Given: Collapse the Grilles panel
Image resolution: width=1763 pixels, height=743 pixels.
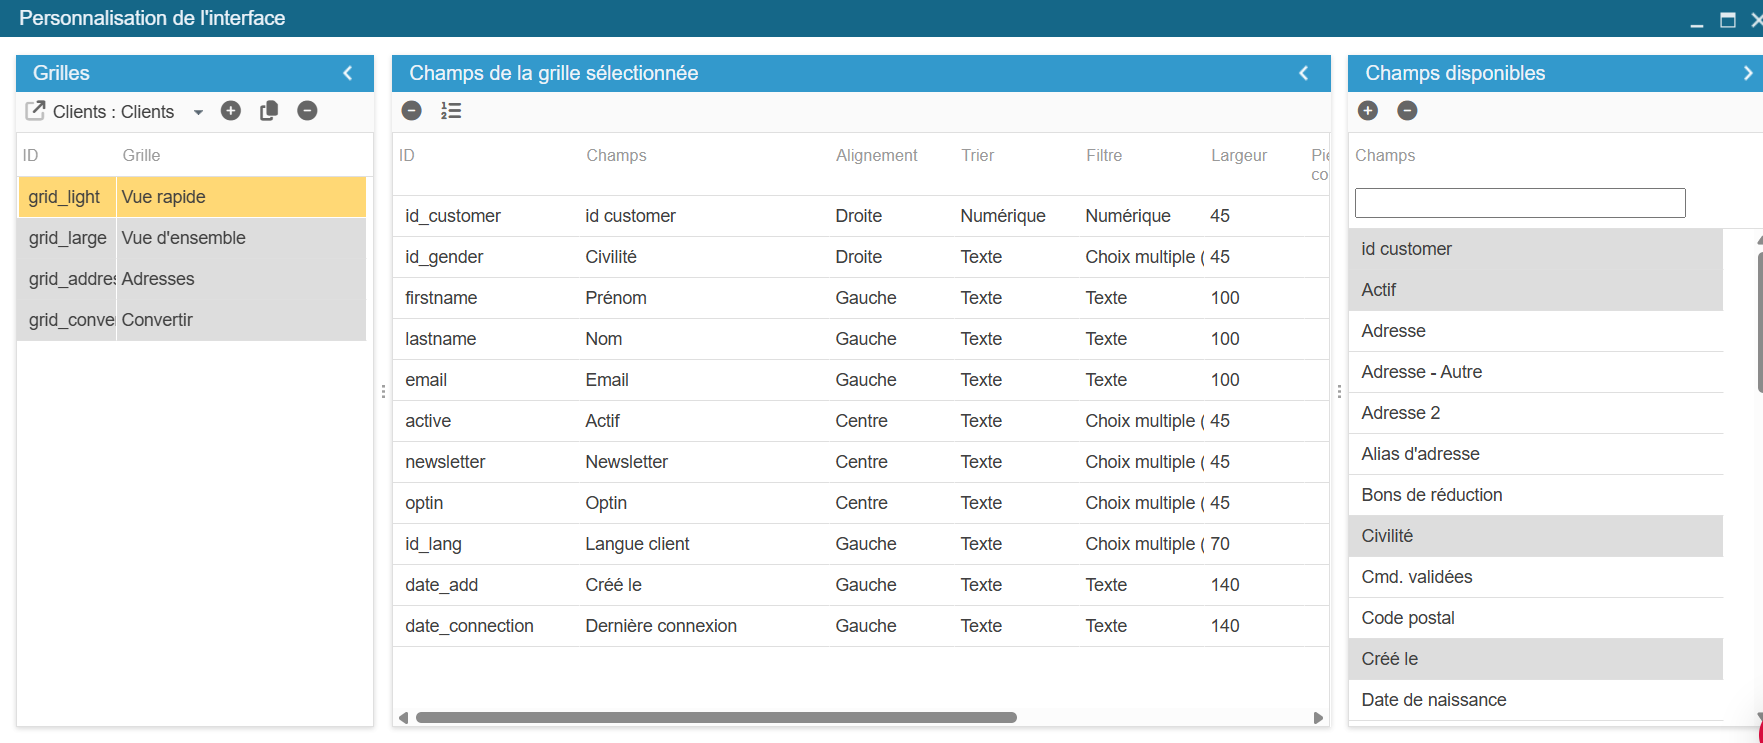Looking at the screenshot, I should coord(348,73).
